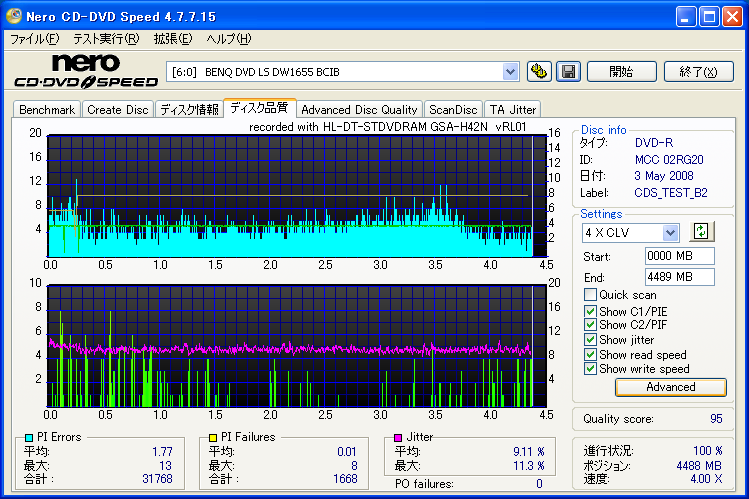This screenshot has width=749, height=499.
Task: Click the cyan PI Errors legend swatch
Action: (29, 438)
